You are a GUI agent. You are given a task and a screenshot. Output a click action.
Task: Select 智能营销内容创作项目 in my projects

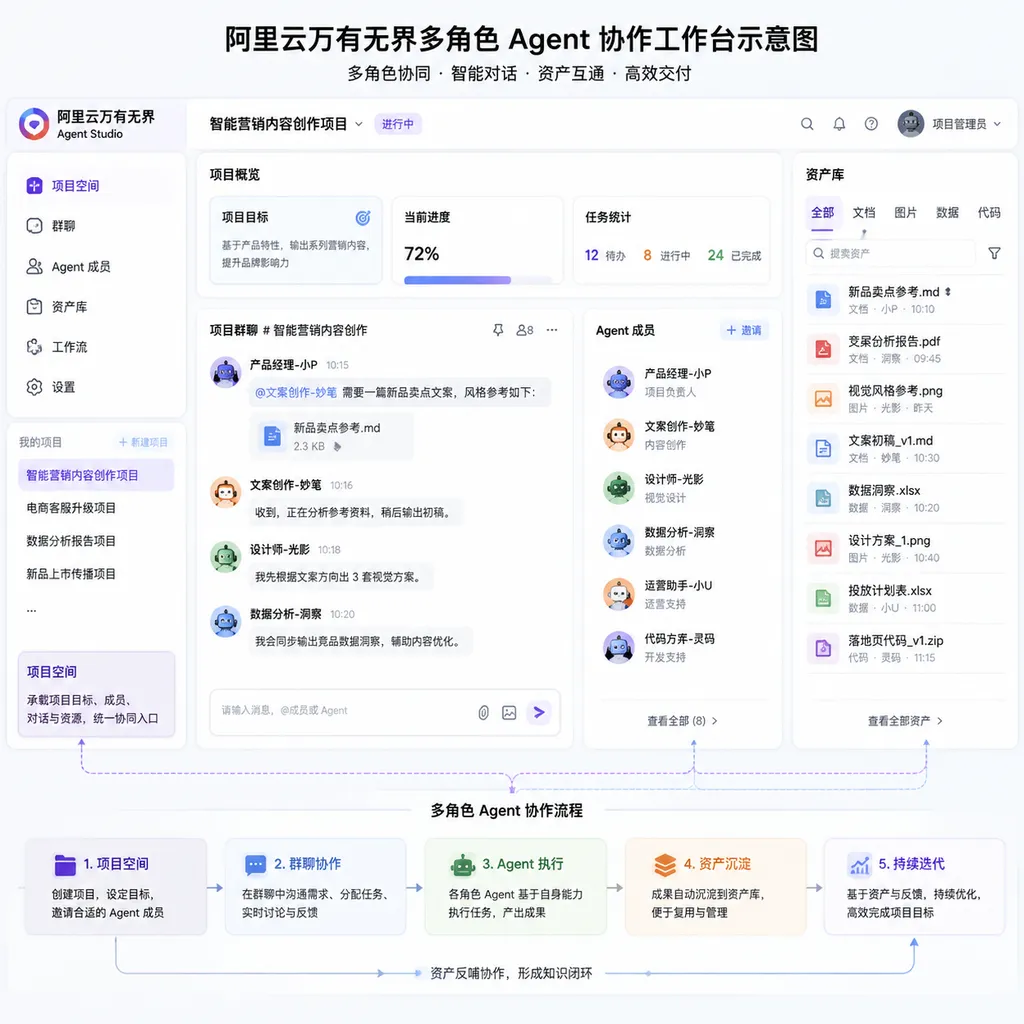[x=96, y=475]
